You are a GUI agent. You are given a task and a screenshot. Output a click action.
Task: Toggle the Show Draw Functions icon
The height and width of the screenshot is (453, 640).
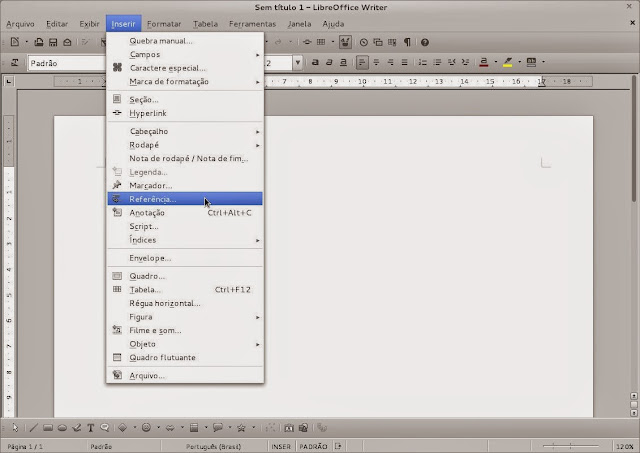(345, 42)
